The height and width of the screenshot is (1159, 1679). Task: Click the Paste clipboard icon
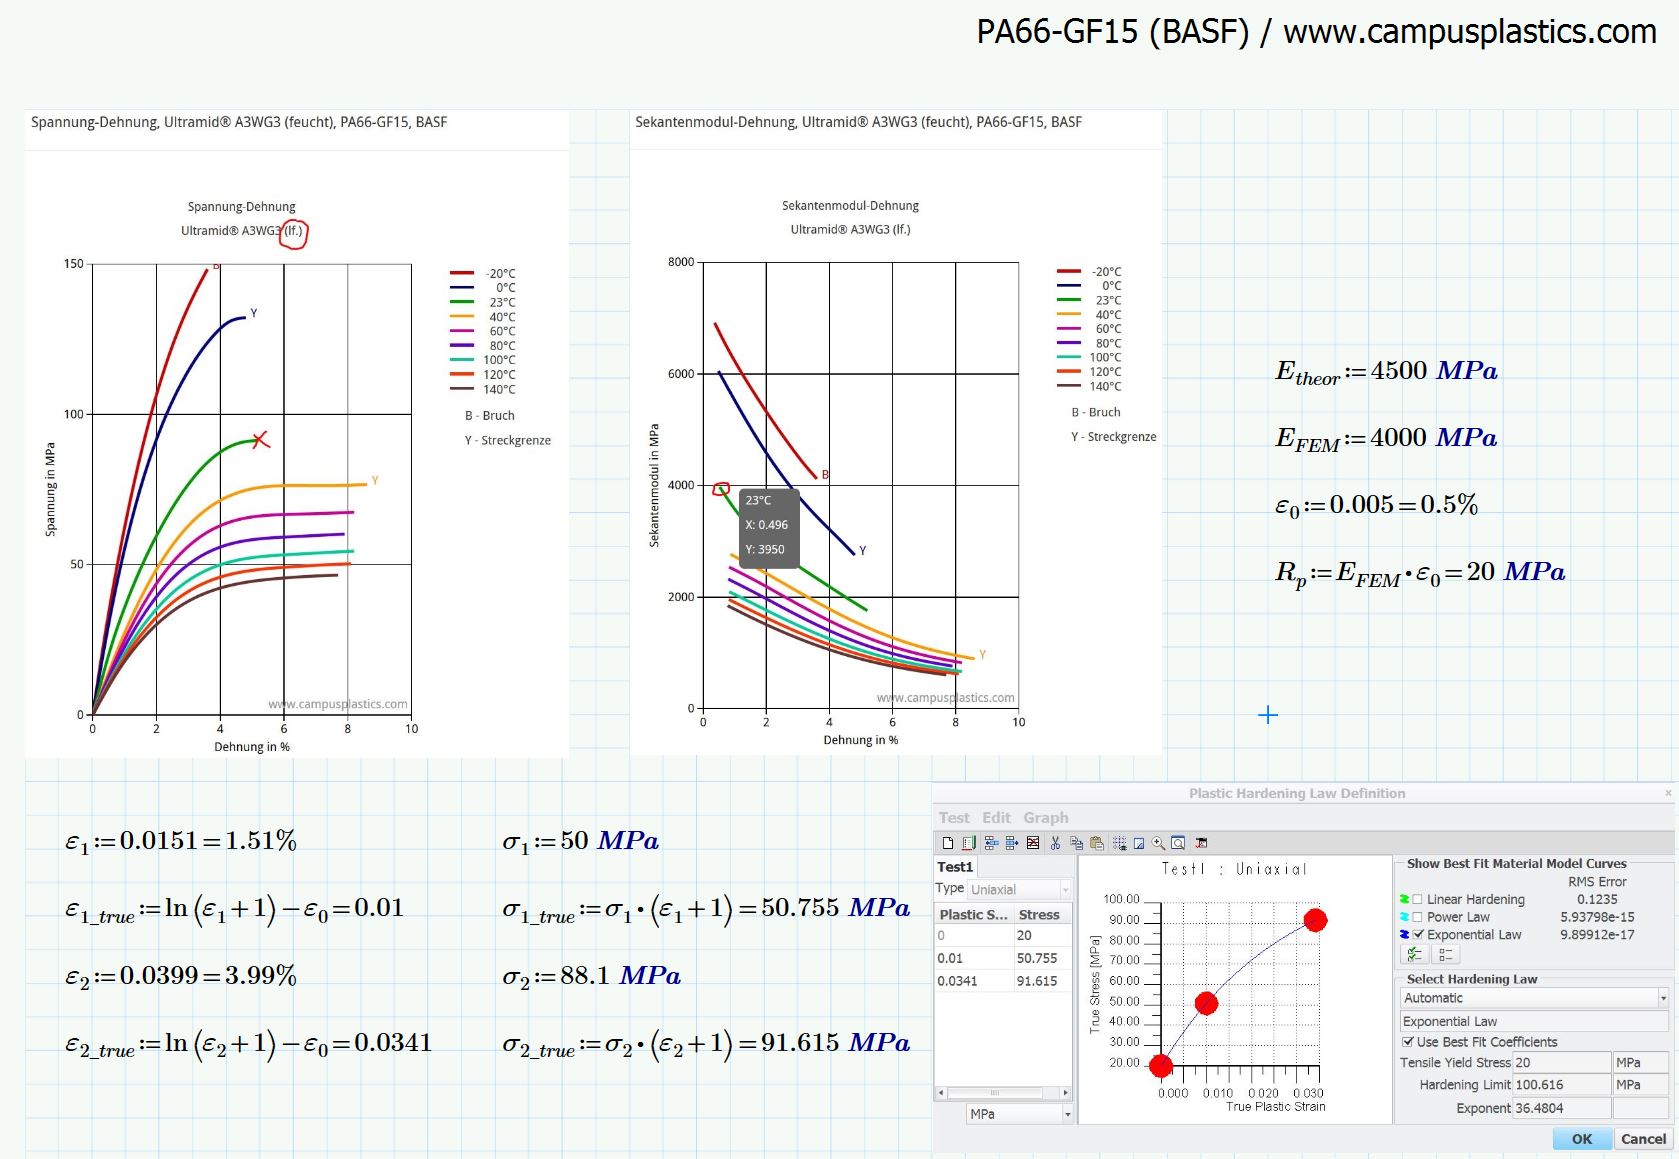[x=1098, y=843]
